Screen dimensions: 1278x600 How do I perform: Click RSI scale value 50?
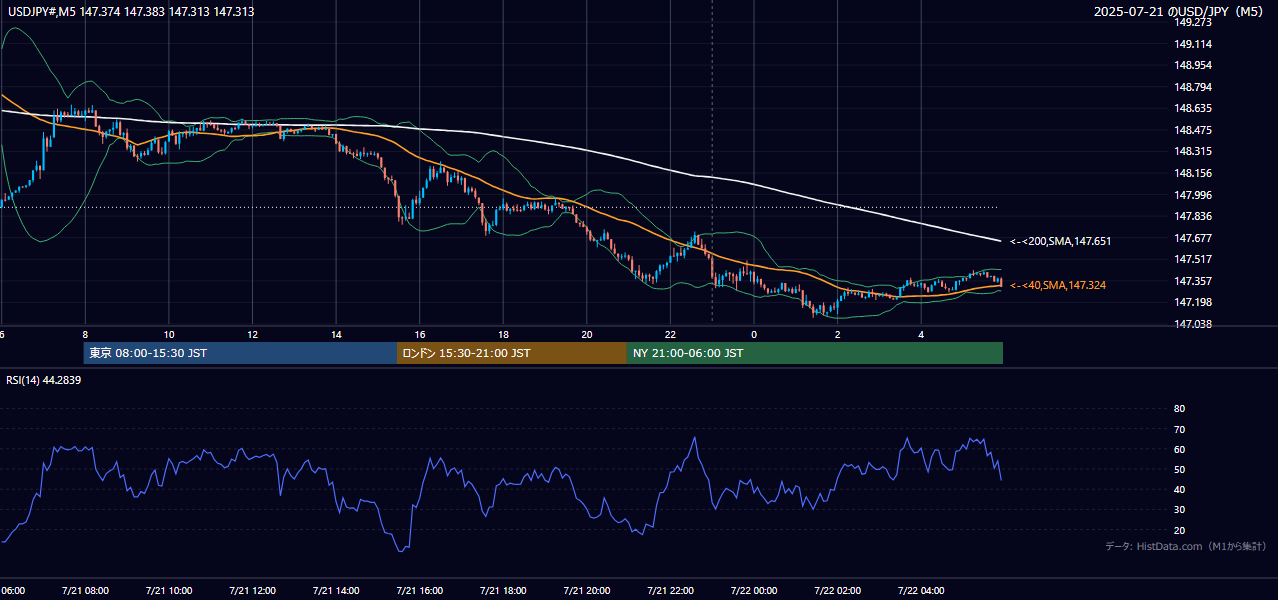tap(1179, 469)
